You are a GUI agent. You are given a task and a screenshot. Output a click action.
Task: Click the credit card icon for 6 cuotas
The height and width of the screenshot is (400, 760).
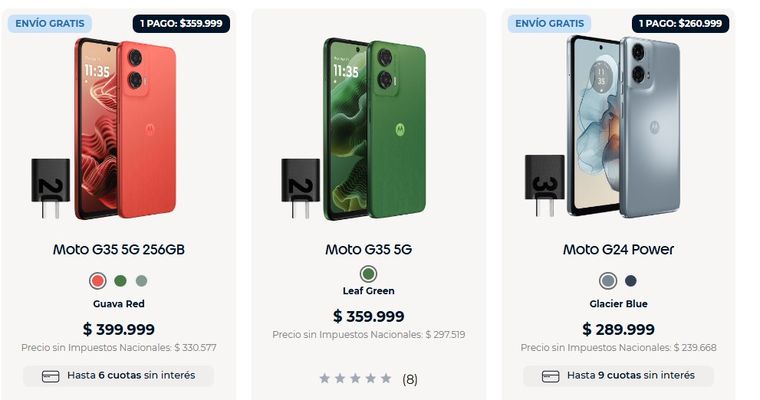50,376
